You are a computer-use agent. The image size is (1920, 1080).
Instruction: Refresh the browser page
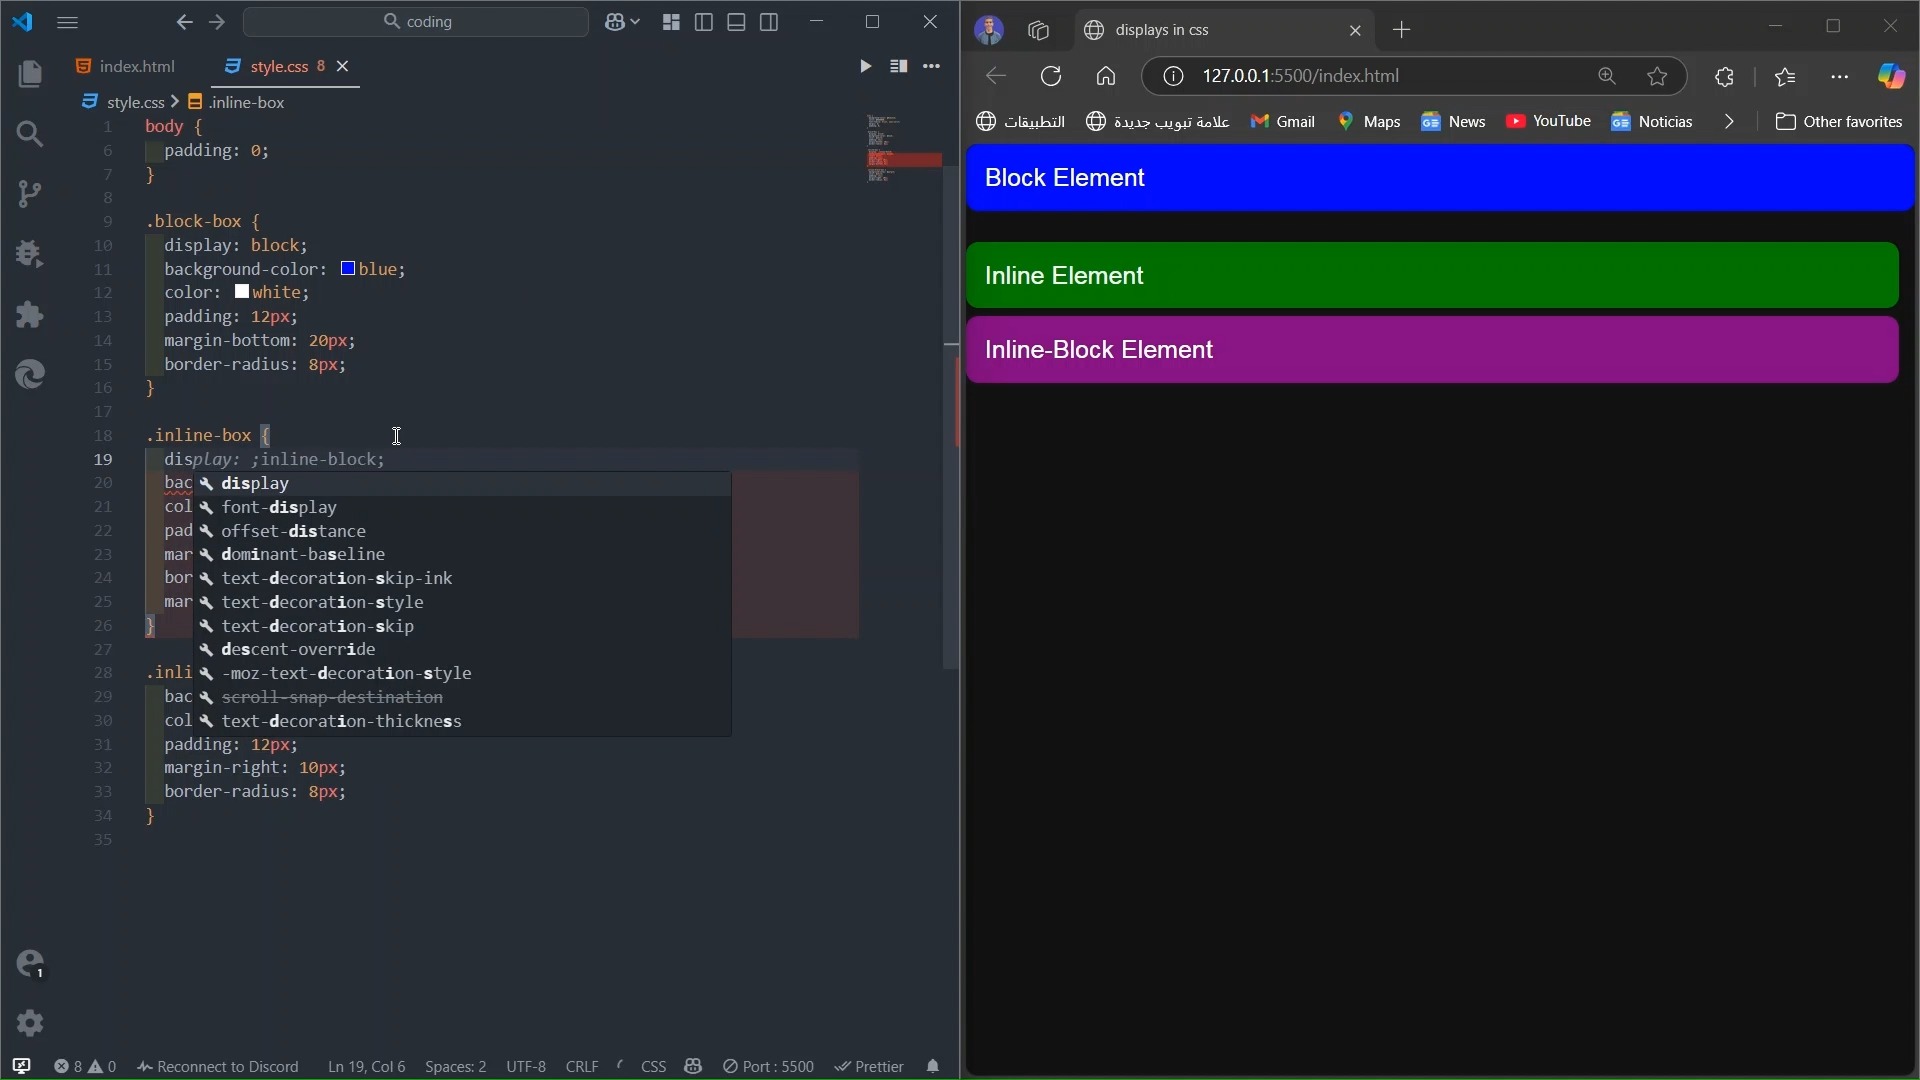1051,76
